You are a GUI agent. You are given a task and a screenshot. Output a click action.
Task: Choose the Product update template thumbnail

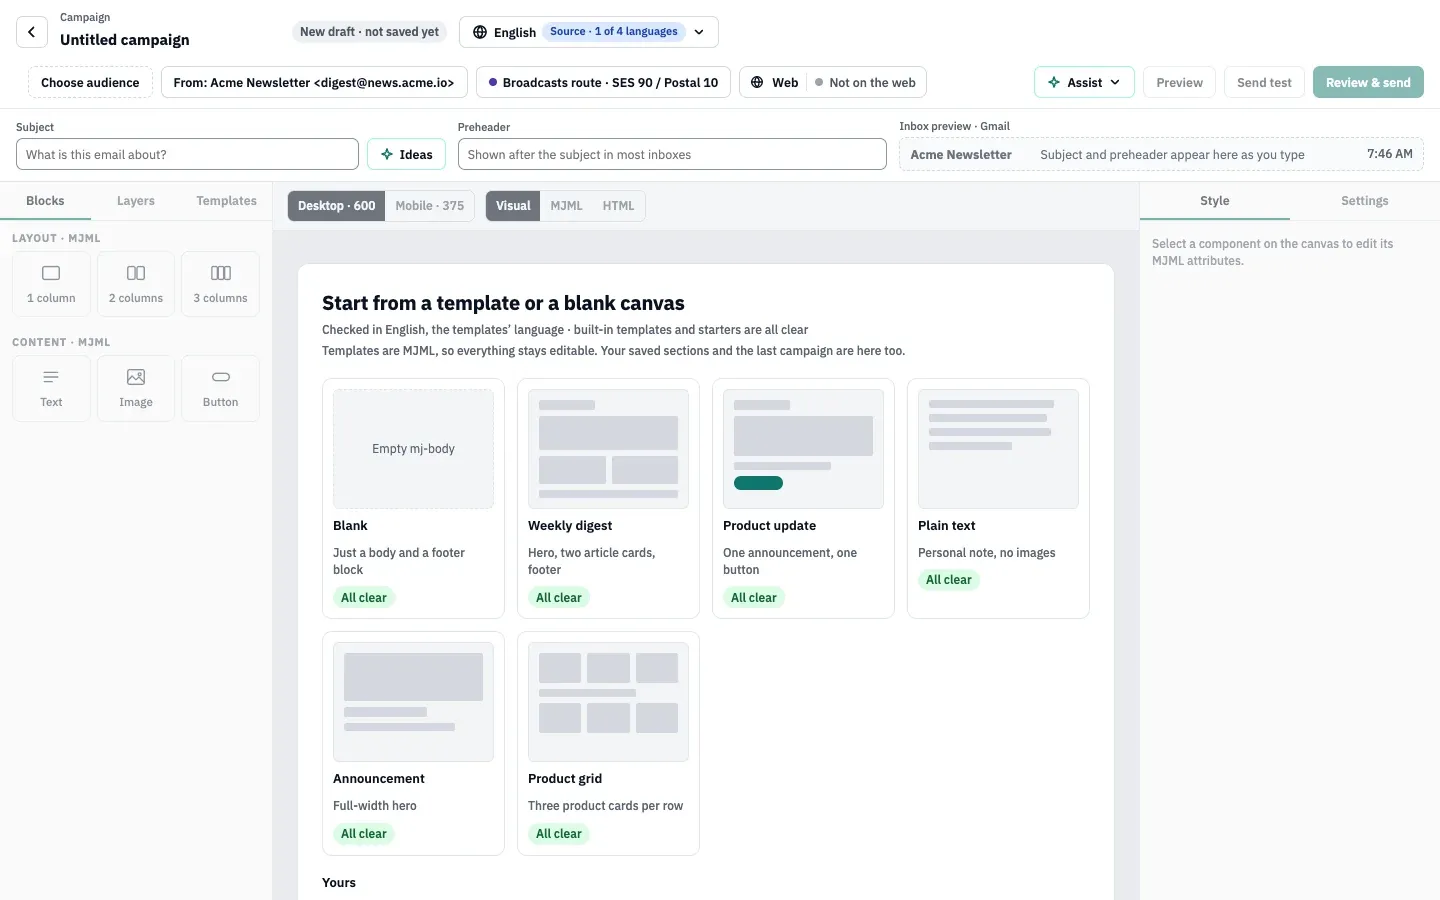803,449
